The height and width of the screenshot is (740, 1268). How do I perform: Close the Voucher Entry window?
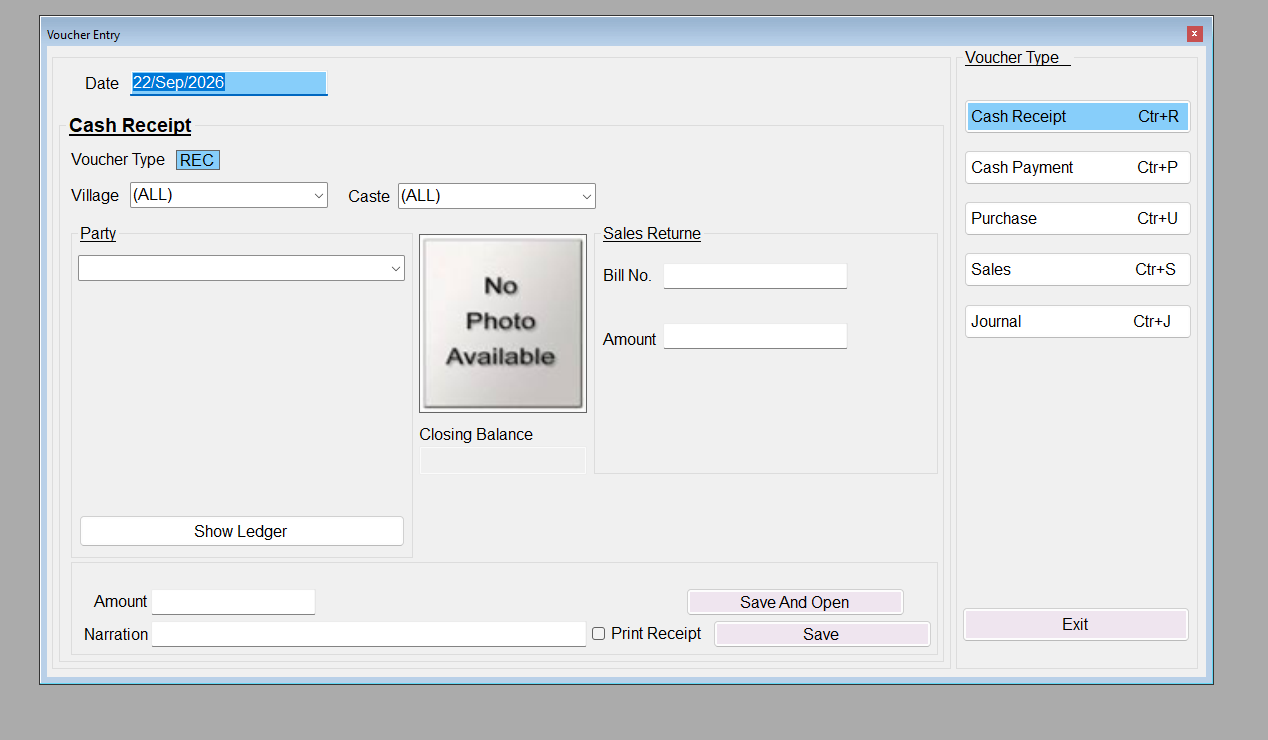tap(1195, 34)
